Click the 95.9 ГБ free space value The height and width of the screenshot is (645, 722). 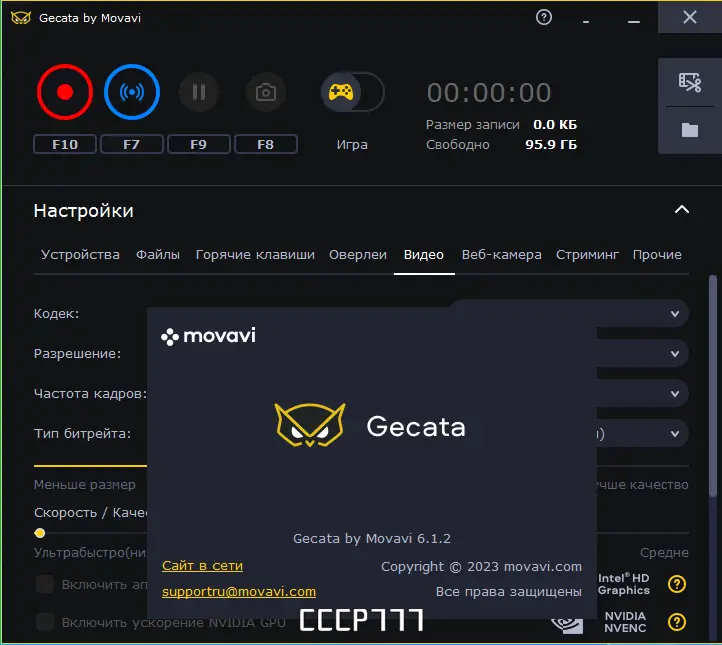(x=551, y=145)
